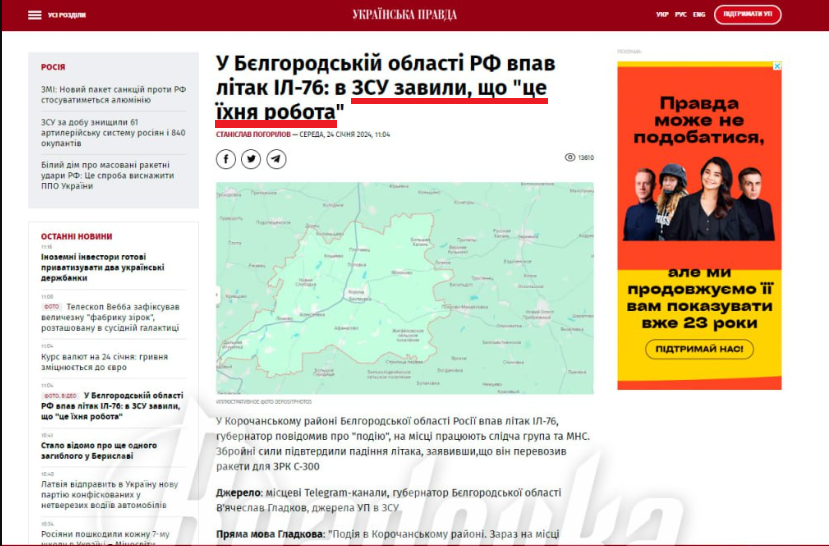This screenshot has height=546, width=829.
Task: Share article on Twitter
Action: pos(251,159)
